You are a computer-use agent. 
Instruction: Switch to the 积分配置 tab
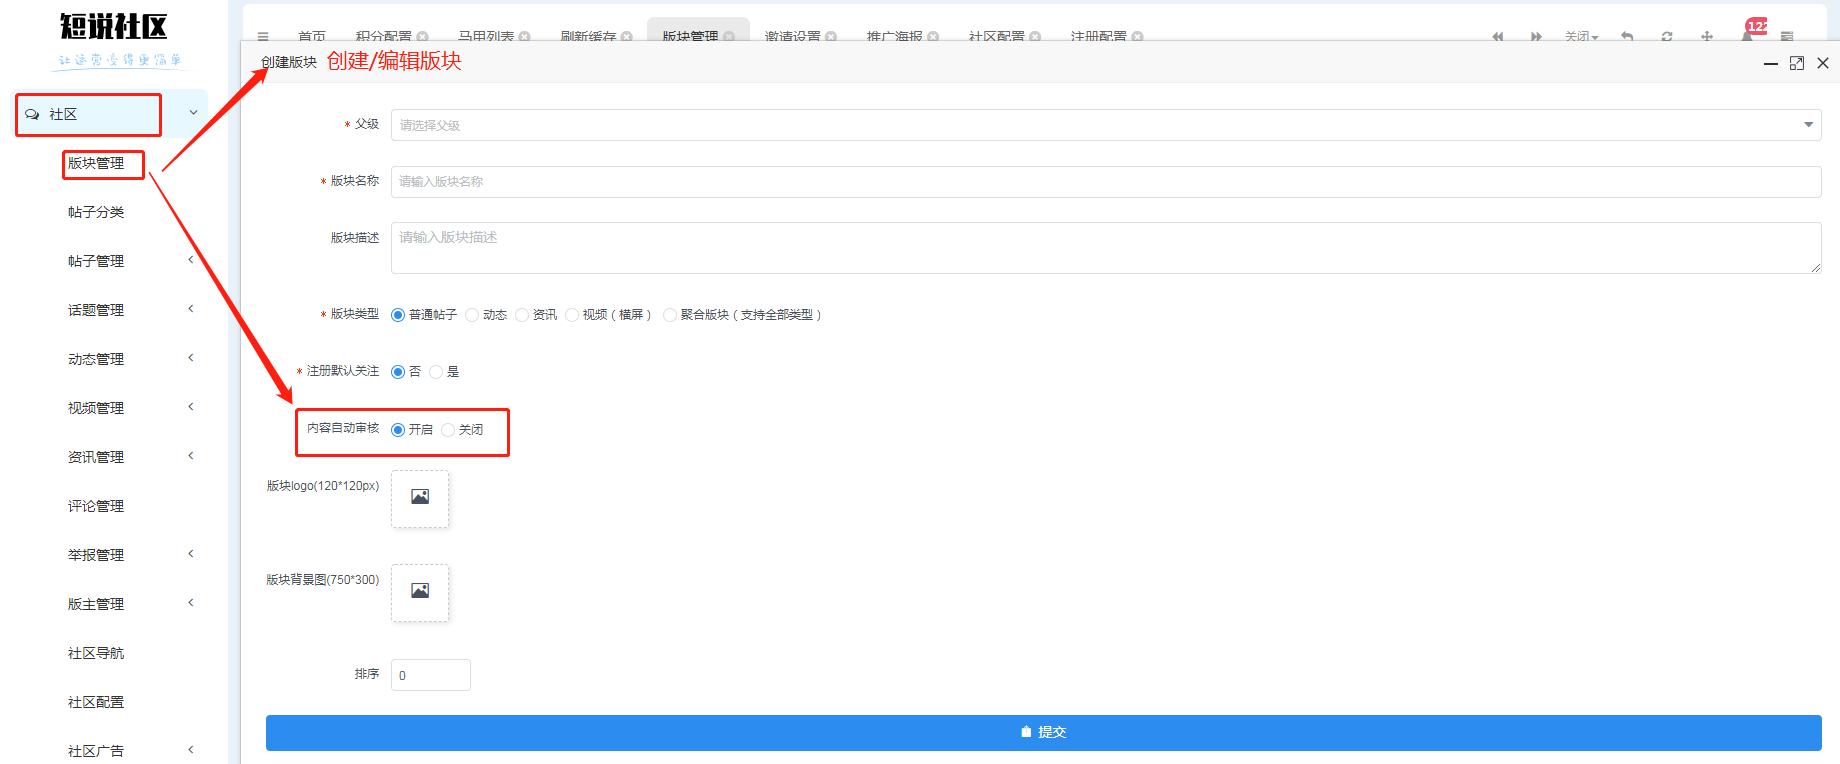(383, 36)
